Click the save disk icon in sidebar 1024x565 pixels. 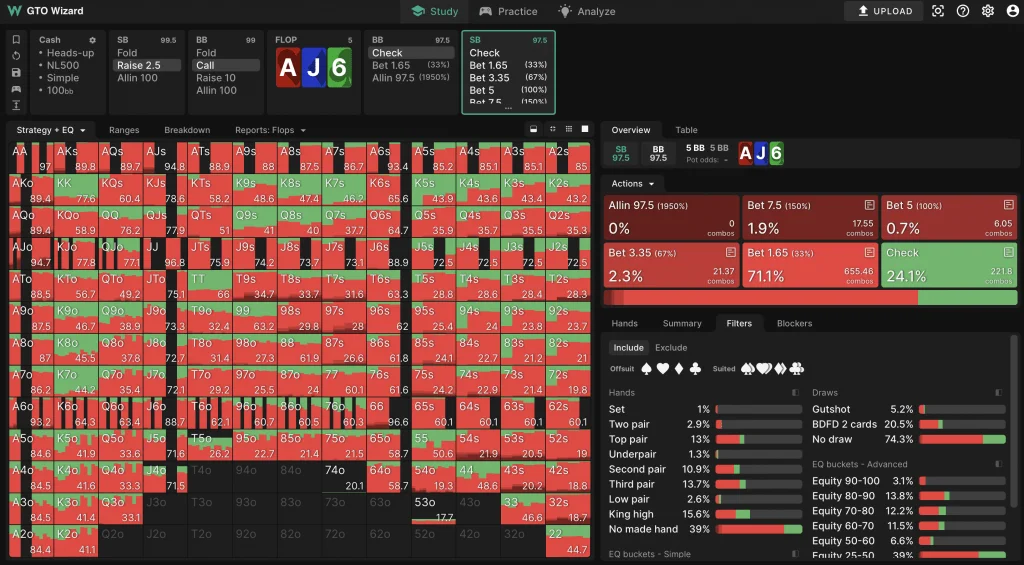pyautogui.click(x=16, y=73)
